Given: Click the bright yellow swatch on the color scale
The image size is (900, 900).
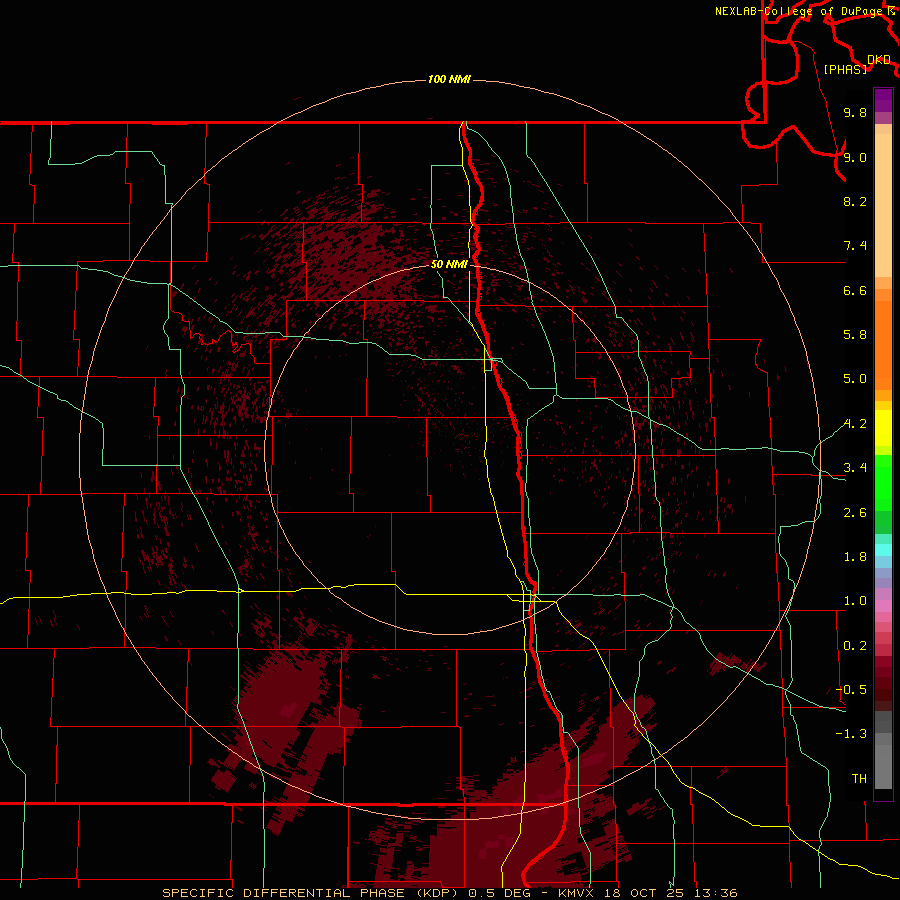Looking at the screenshot, I should tap(883, 428).
